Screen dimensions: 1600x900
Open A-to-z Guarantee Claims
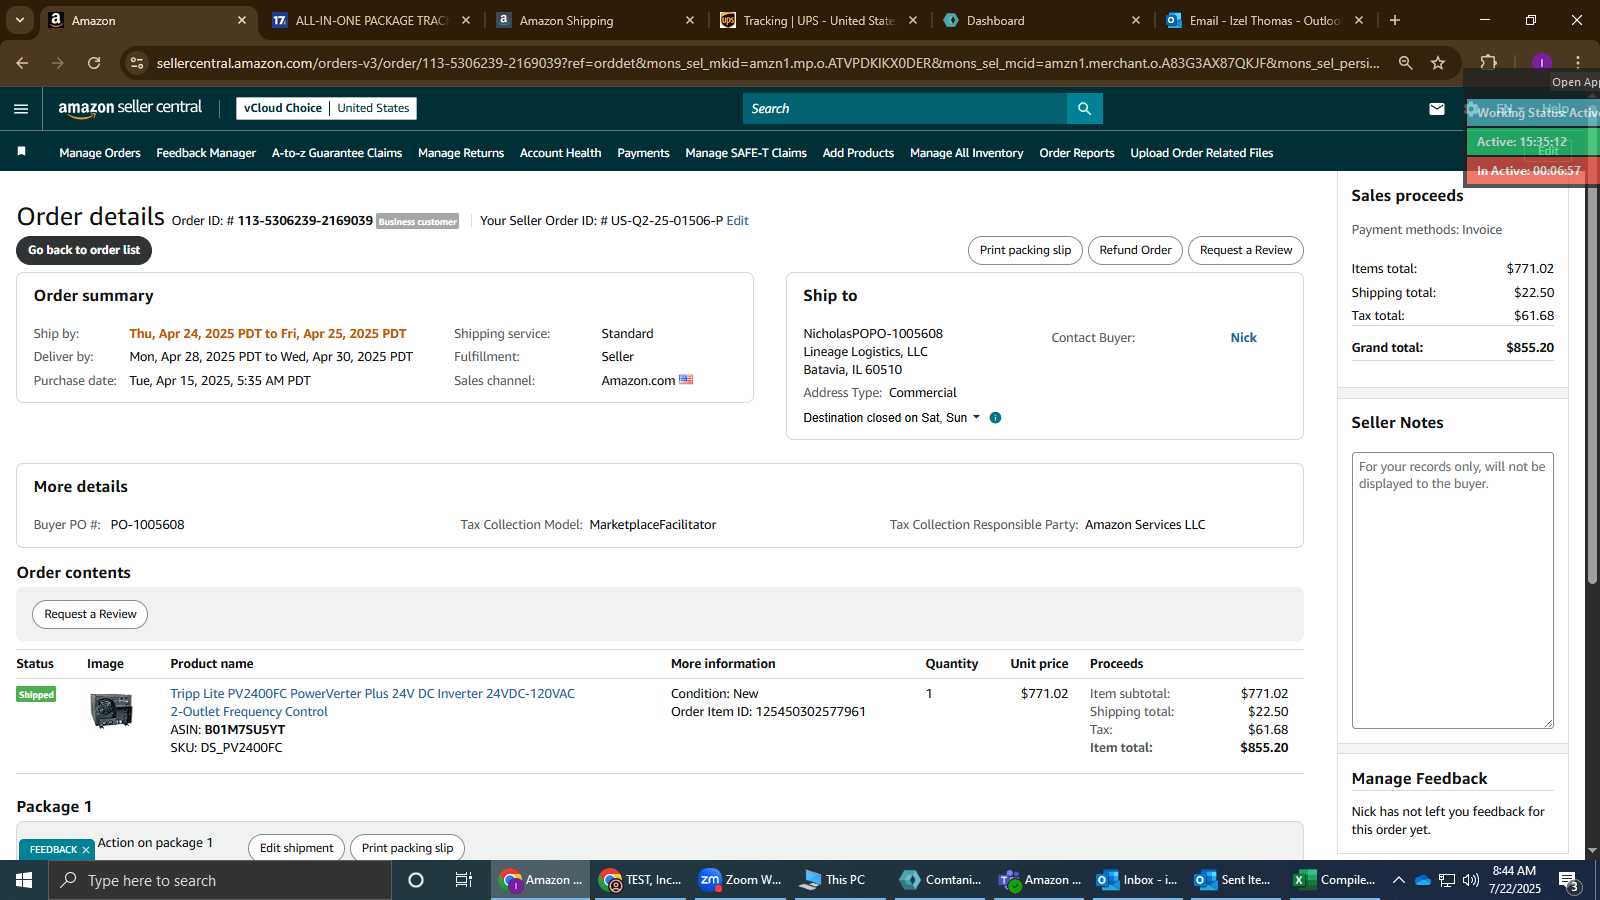(x=337, y=153)
